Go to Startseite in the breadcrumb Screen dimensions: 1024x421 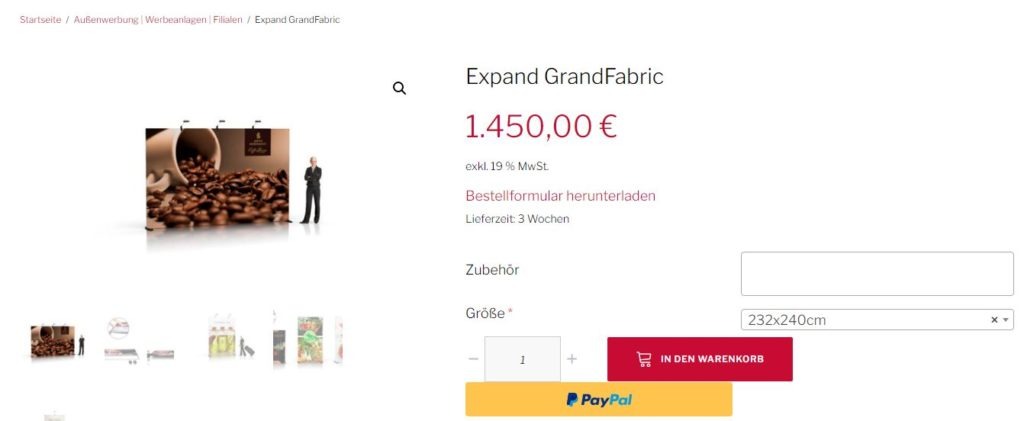40,20
